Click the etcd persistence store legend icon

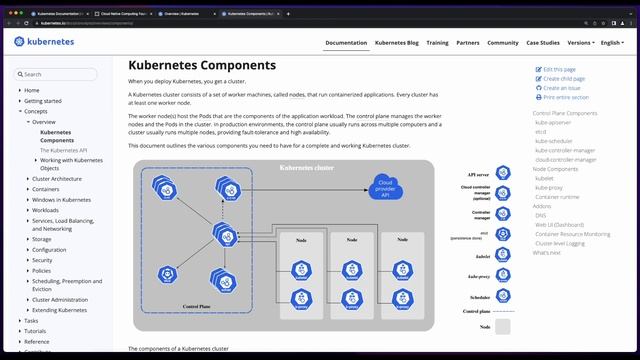pos(503,234)
